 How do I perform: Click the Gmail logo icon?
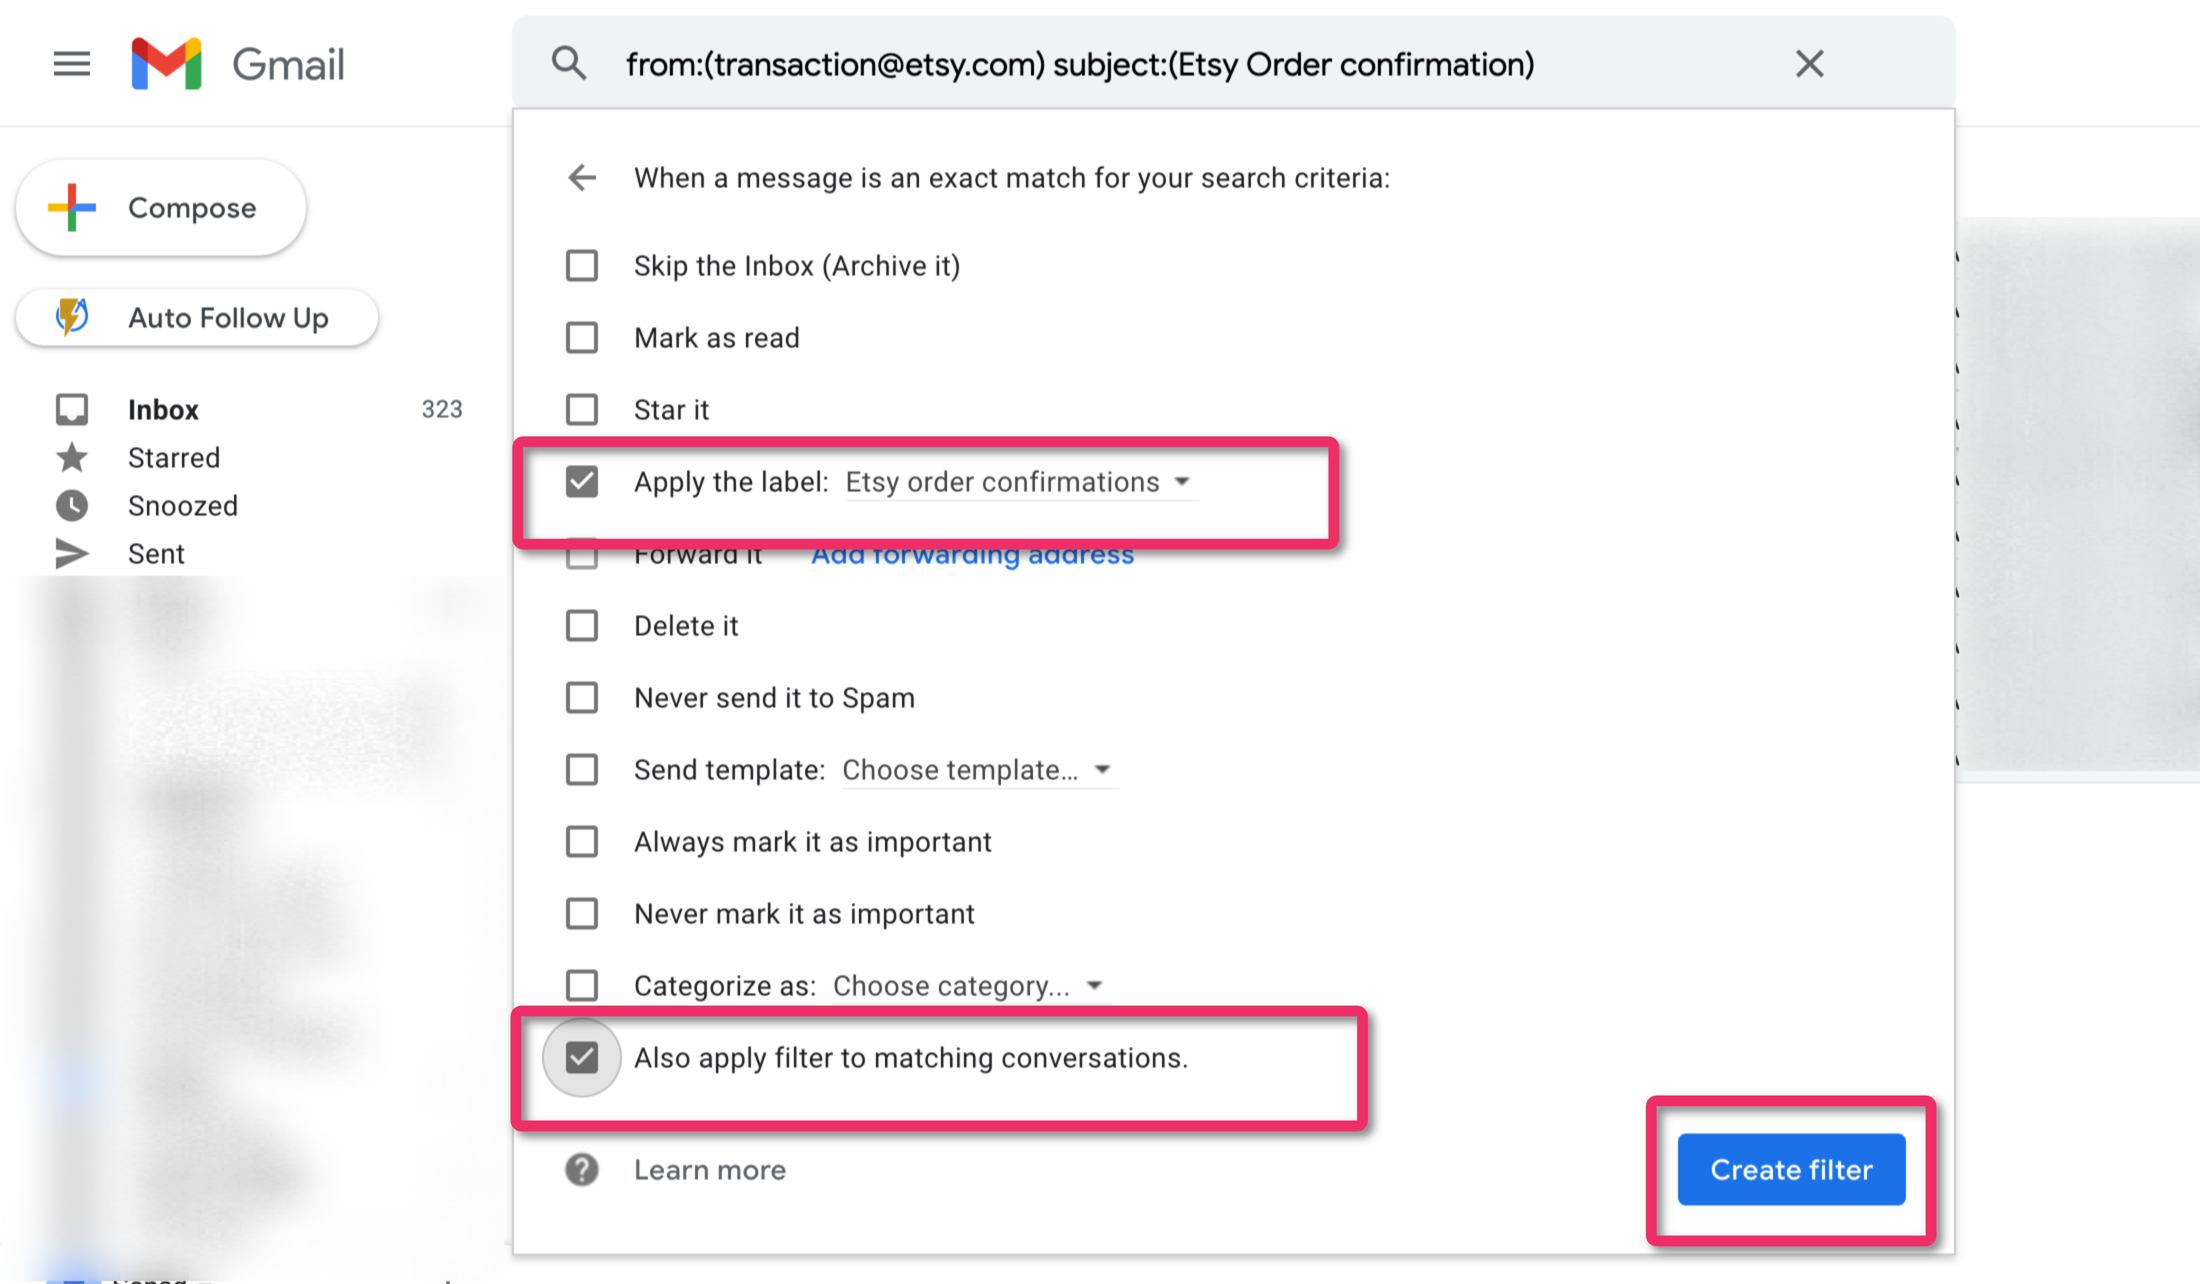coord(166,64)
